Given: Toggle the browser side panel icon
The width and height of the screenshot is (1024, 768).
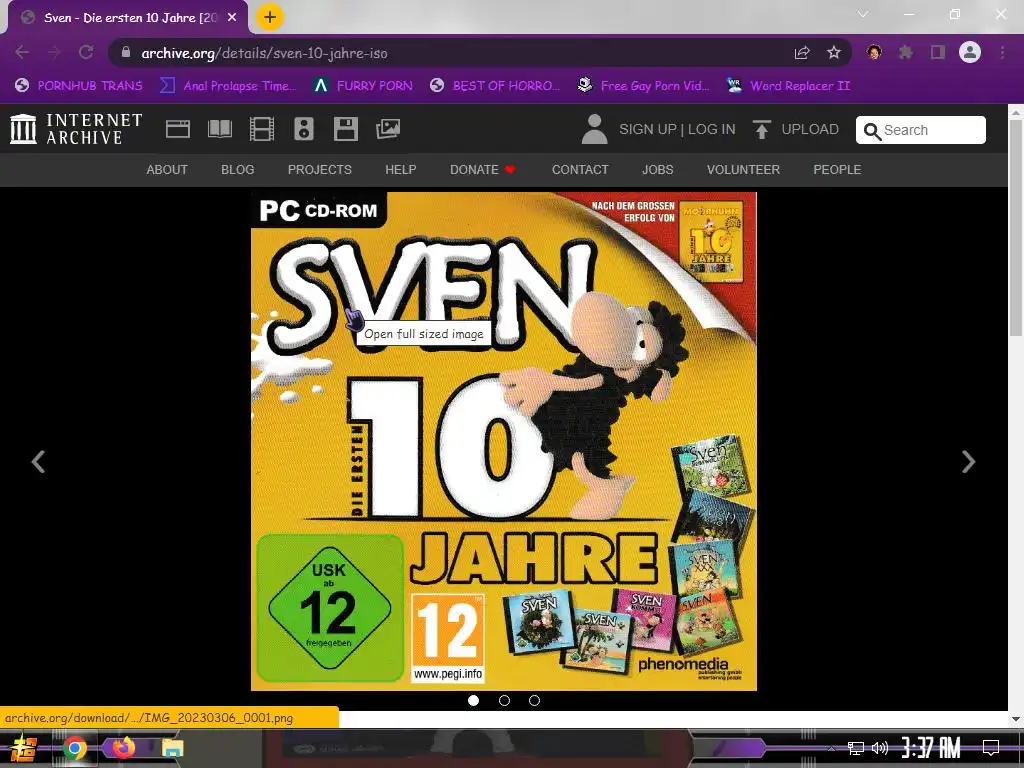Looking at the screenshot, I should pyautogui.click(x=938, y=52).
